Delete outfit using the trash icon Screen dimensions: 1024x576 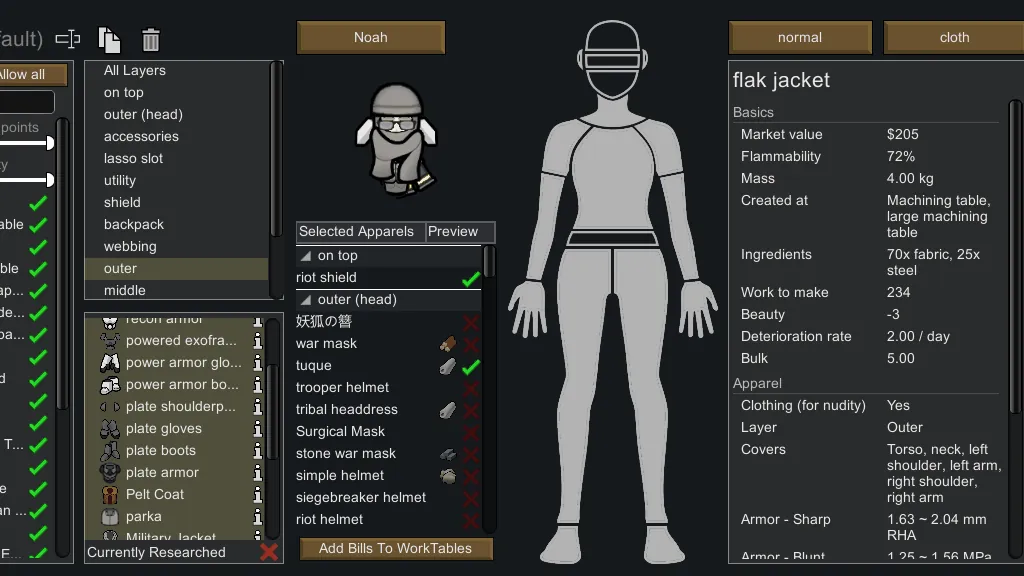coord(151,39)
